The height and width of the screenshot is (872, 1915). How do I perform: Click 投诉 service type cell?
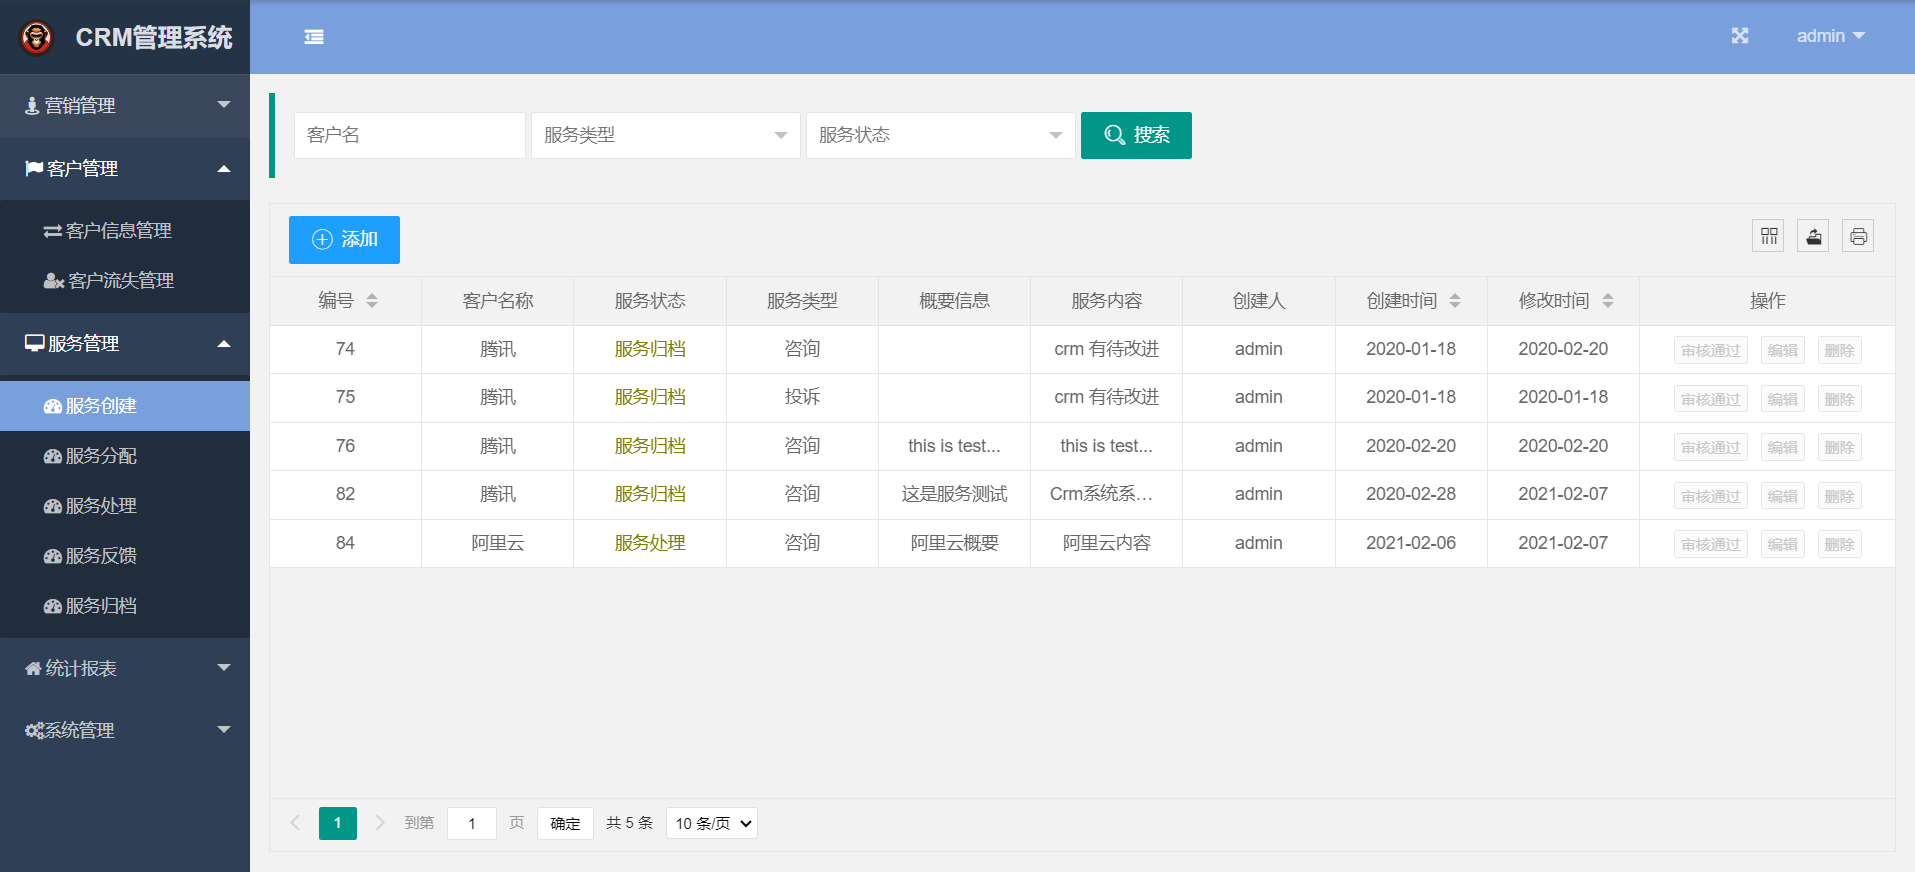(x=802, y=397)
